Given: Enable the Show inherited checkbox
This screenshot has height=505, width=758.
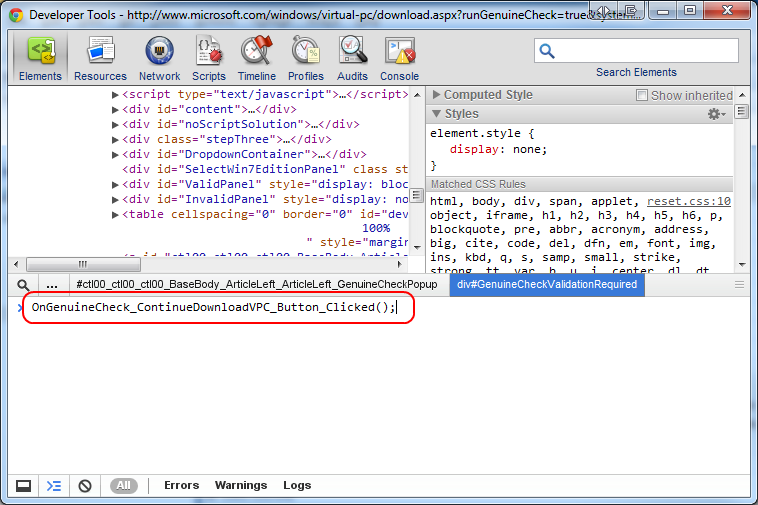Looking at the screenshot, I should click(x=641, y=95).
